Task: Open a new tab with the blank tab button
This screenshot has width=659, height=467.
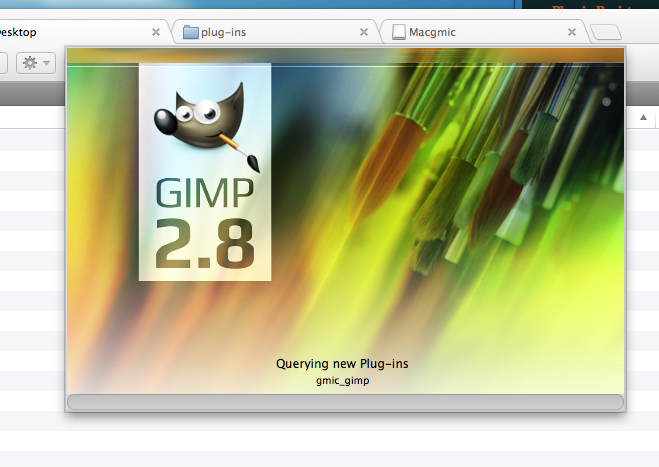Action: (x=606, y=32)
